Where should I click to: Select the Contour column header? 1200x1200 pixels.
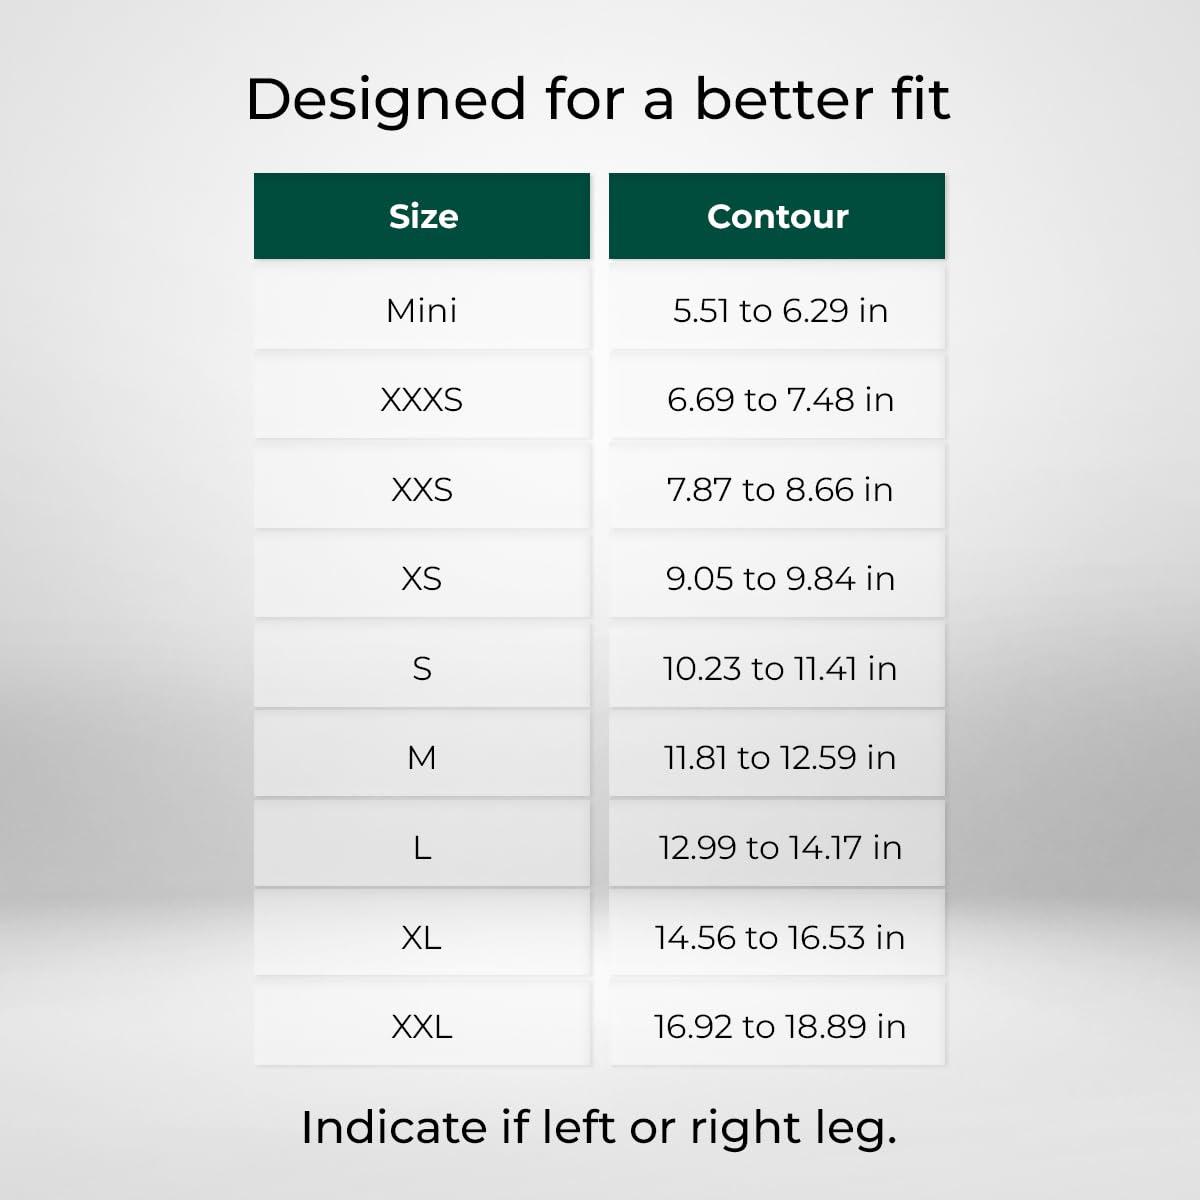(x=777, y=216)
